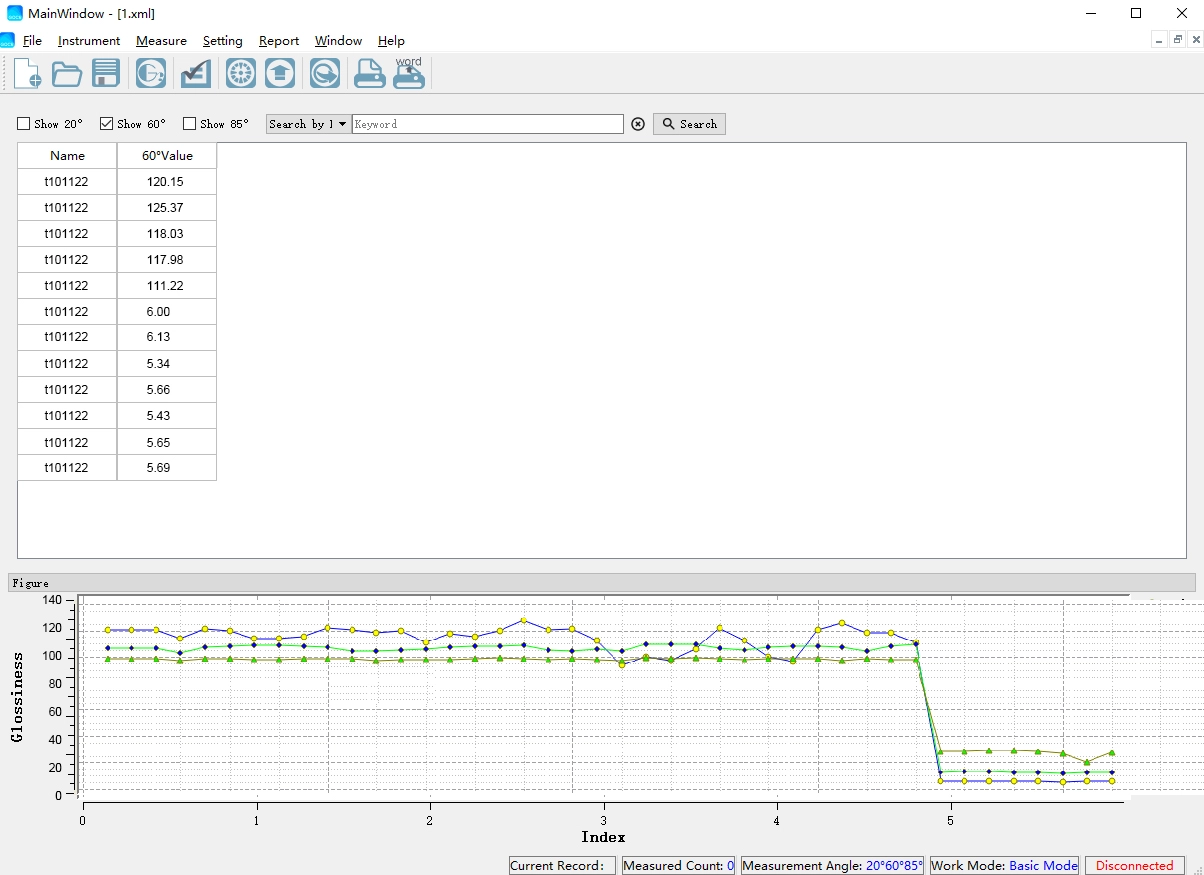The image size is (1204, 875).
Task: Save the record using the floppy disk icon
Action: point(106,74)
